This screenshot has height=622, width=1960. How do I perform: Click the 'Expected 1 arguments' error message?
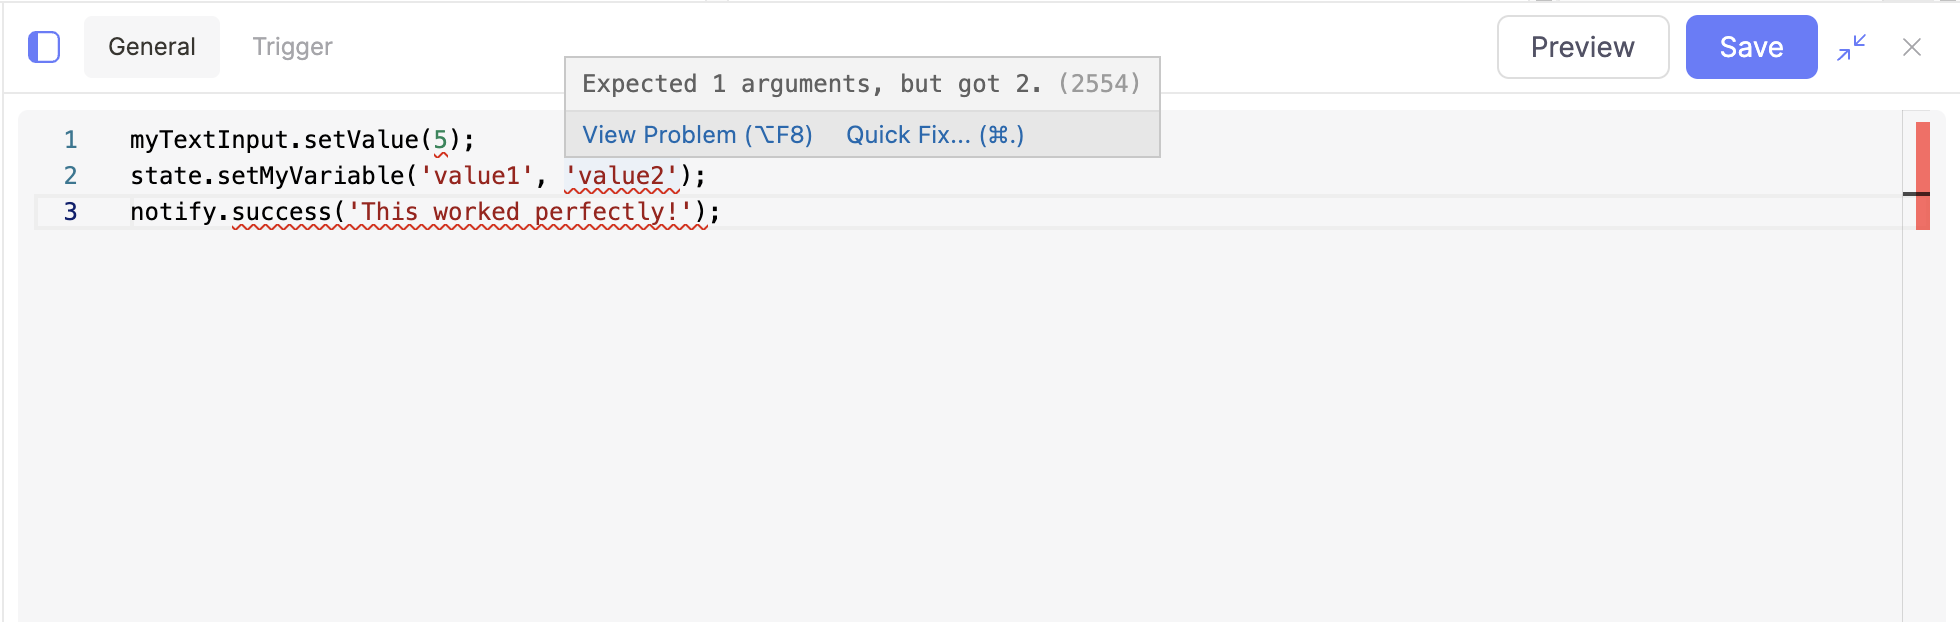click(811, 84)
